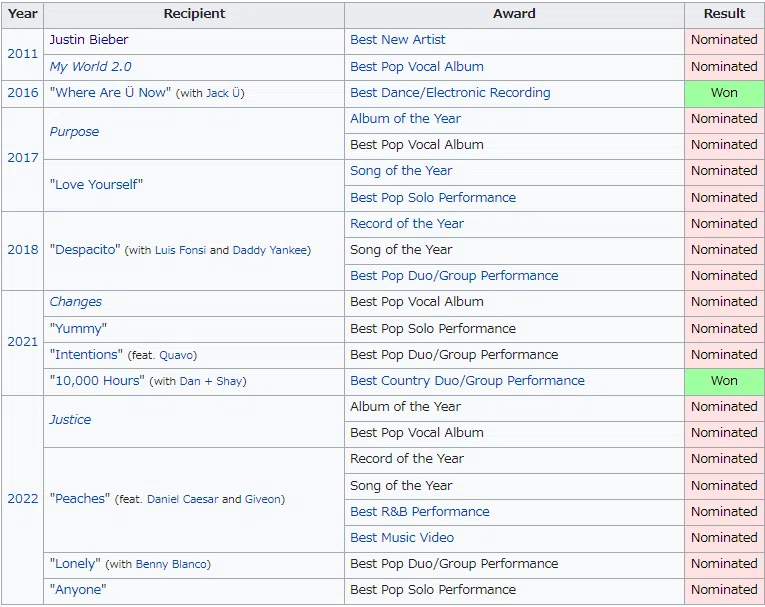This screenshot has width=765, height=607.
Task: Visit the Benny Blanco link
Action: [171, 565]
